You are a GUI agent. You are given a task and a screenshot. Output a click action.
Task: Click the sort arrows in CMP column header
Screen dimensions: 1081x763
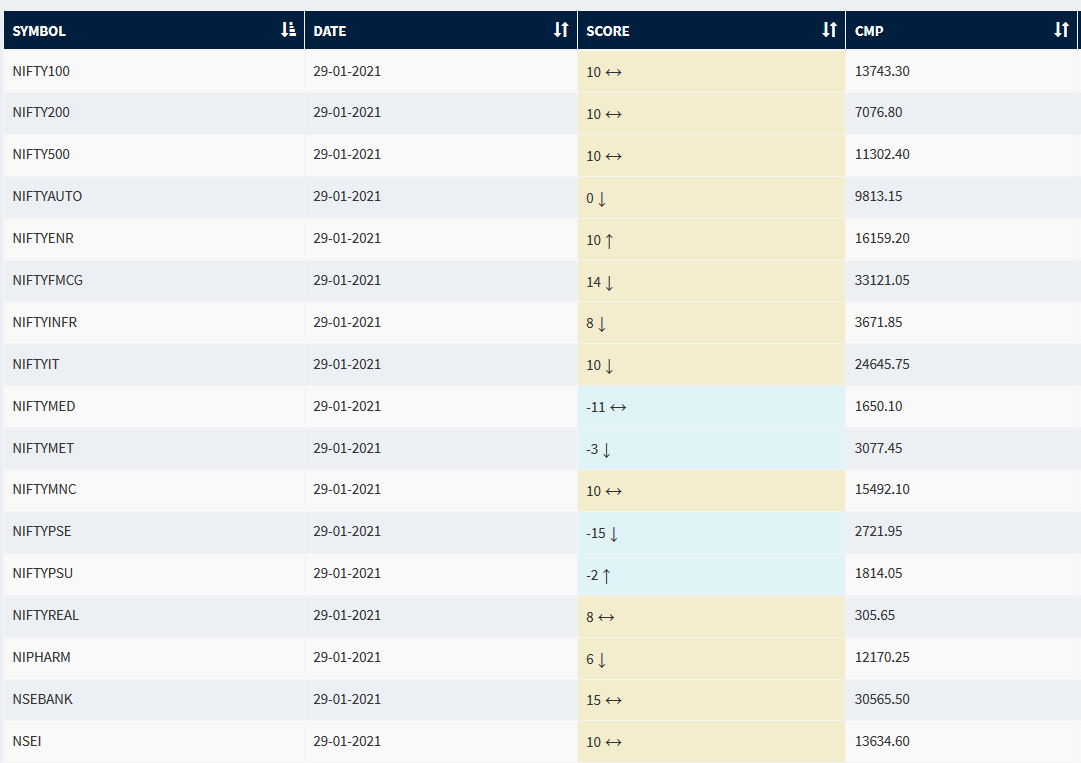(1061, 30)
